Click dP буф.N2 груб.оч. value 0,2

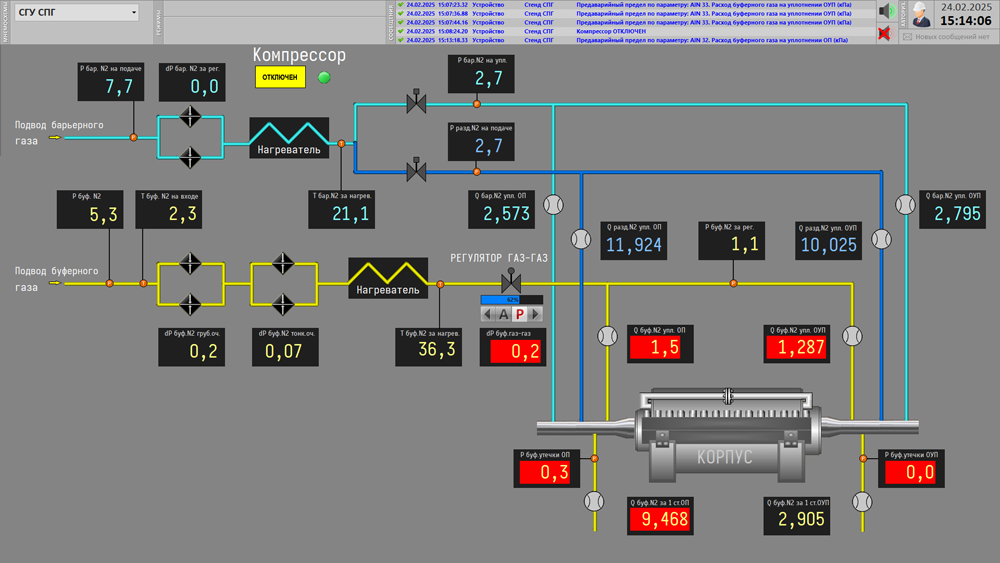click(203, 351)
